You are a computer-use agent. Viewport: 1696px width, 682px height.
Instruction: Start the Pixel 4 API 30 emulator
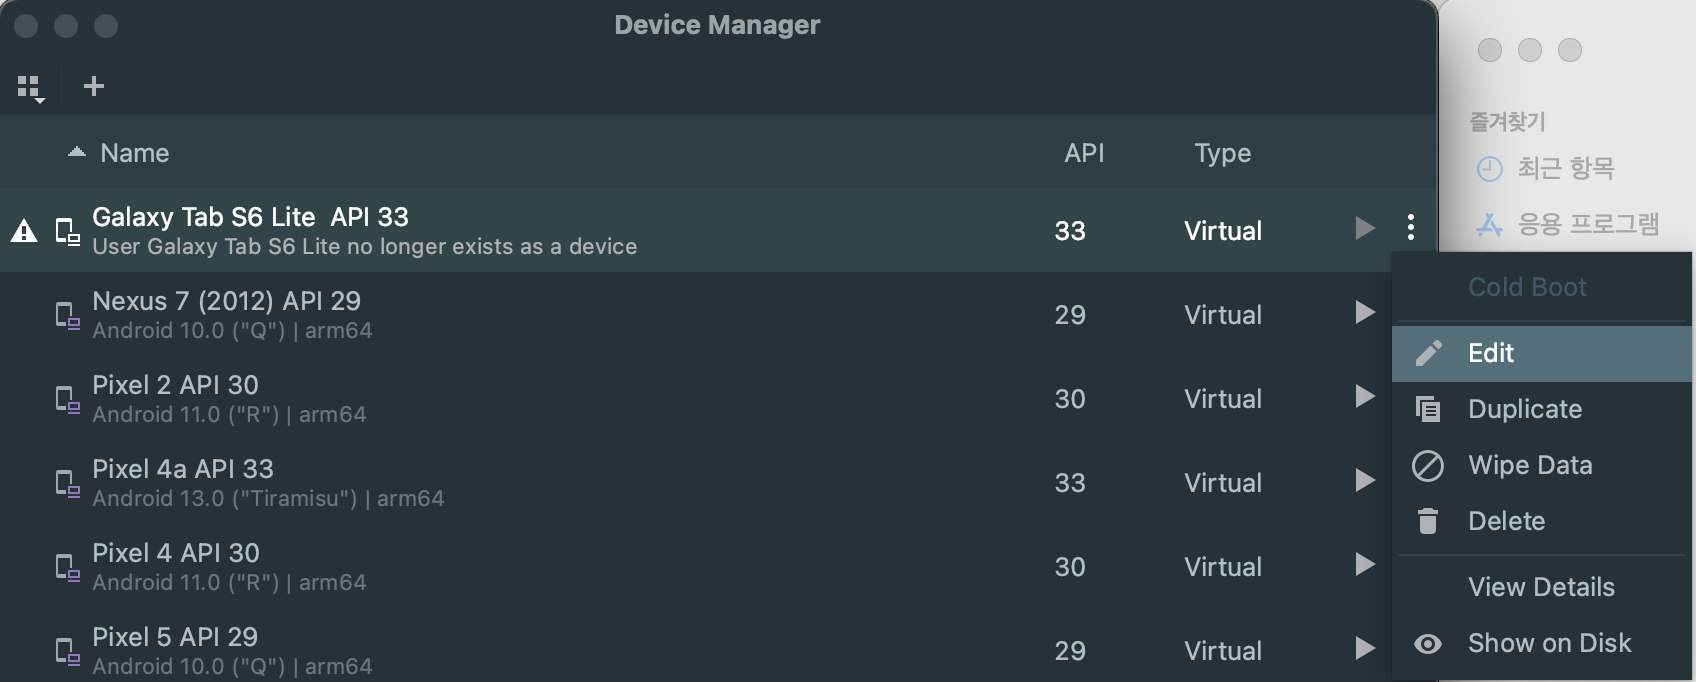click(x=1365, y=565)
